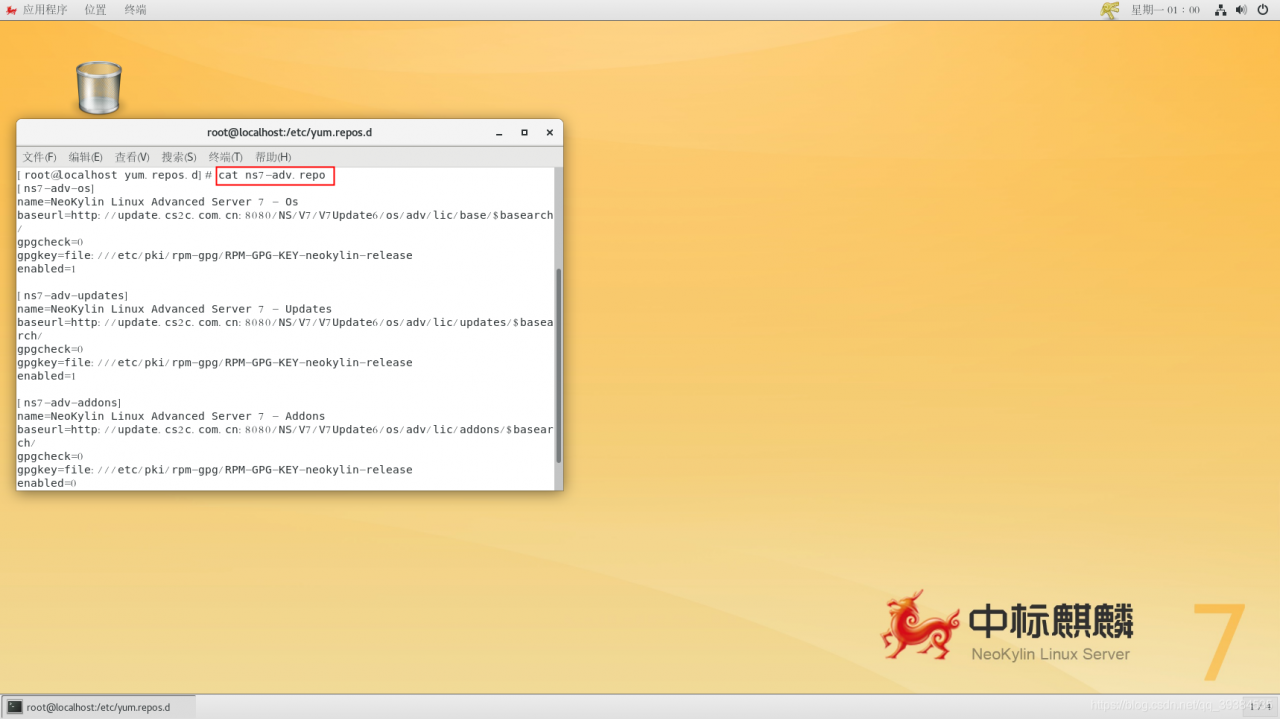1280x719 pixels.
Task: Click the power icon in top panel
Action: pos(1263,9)
